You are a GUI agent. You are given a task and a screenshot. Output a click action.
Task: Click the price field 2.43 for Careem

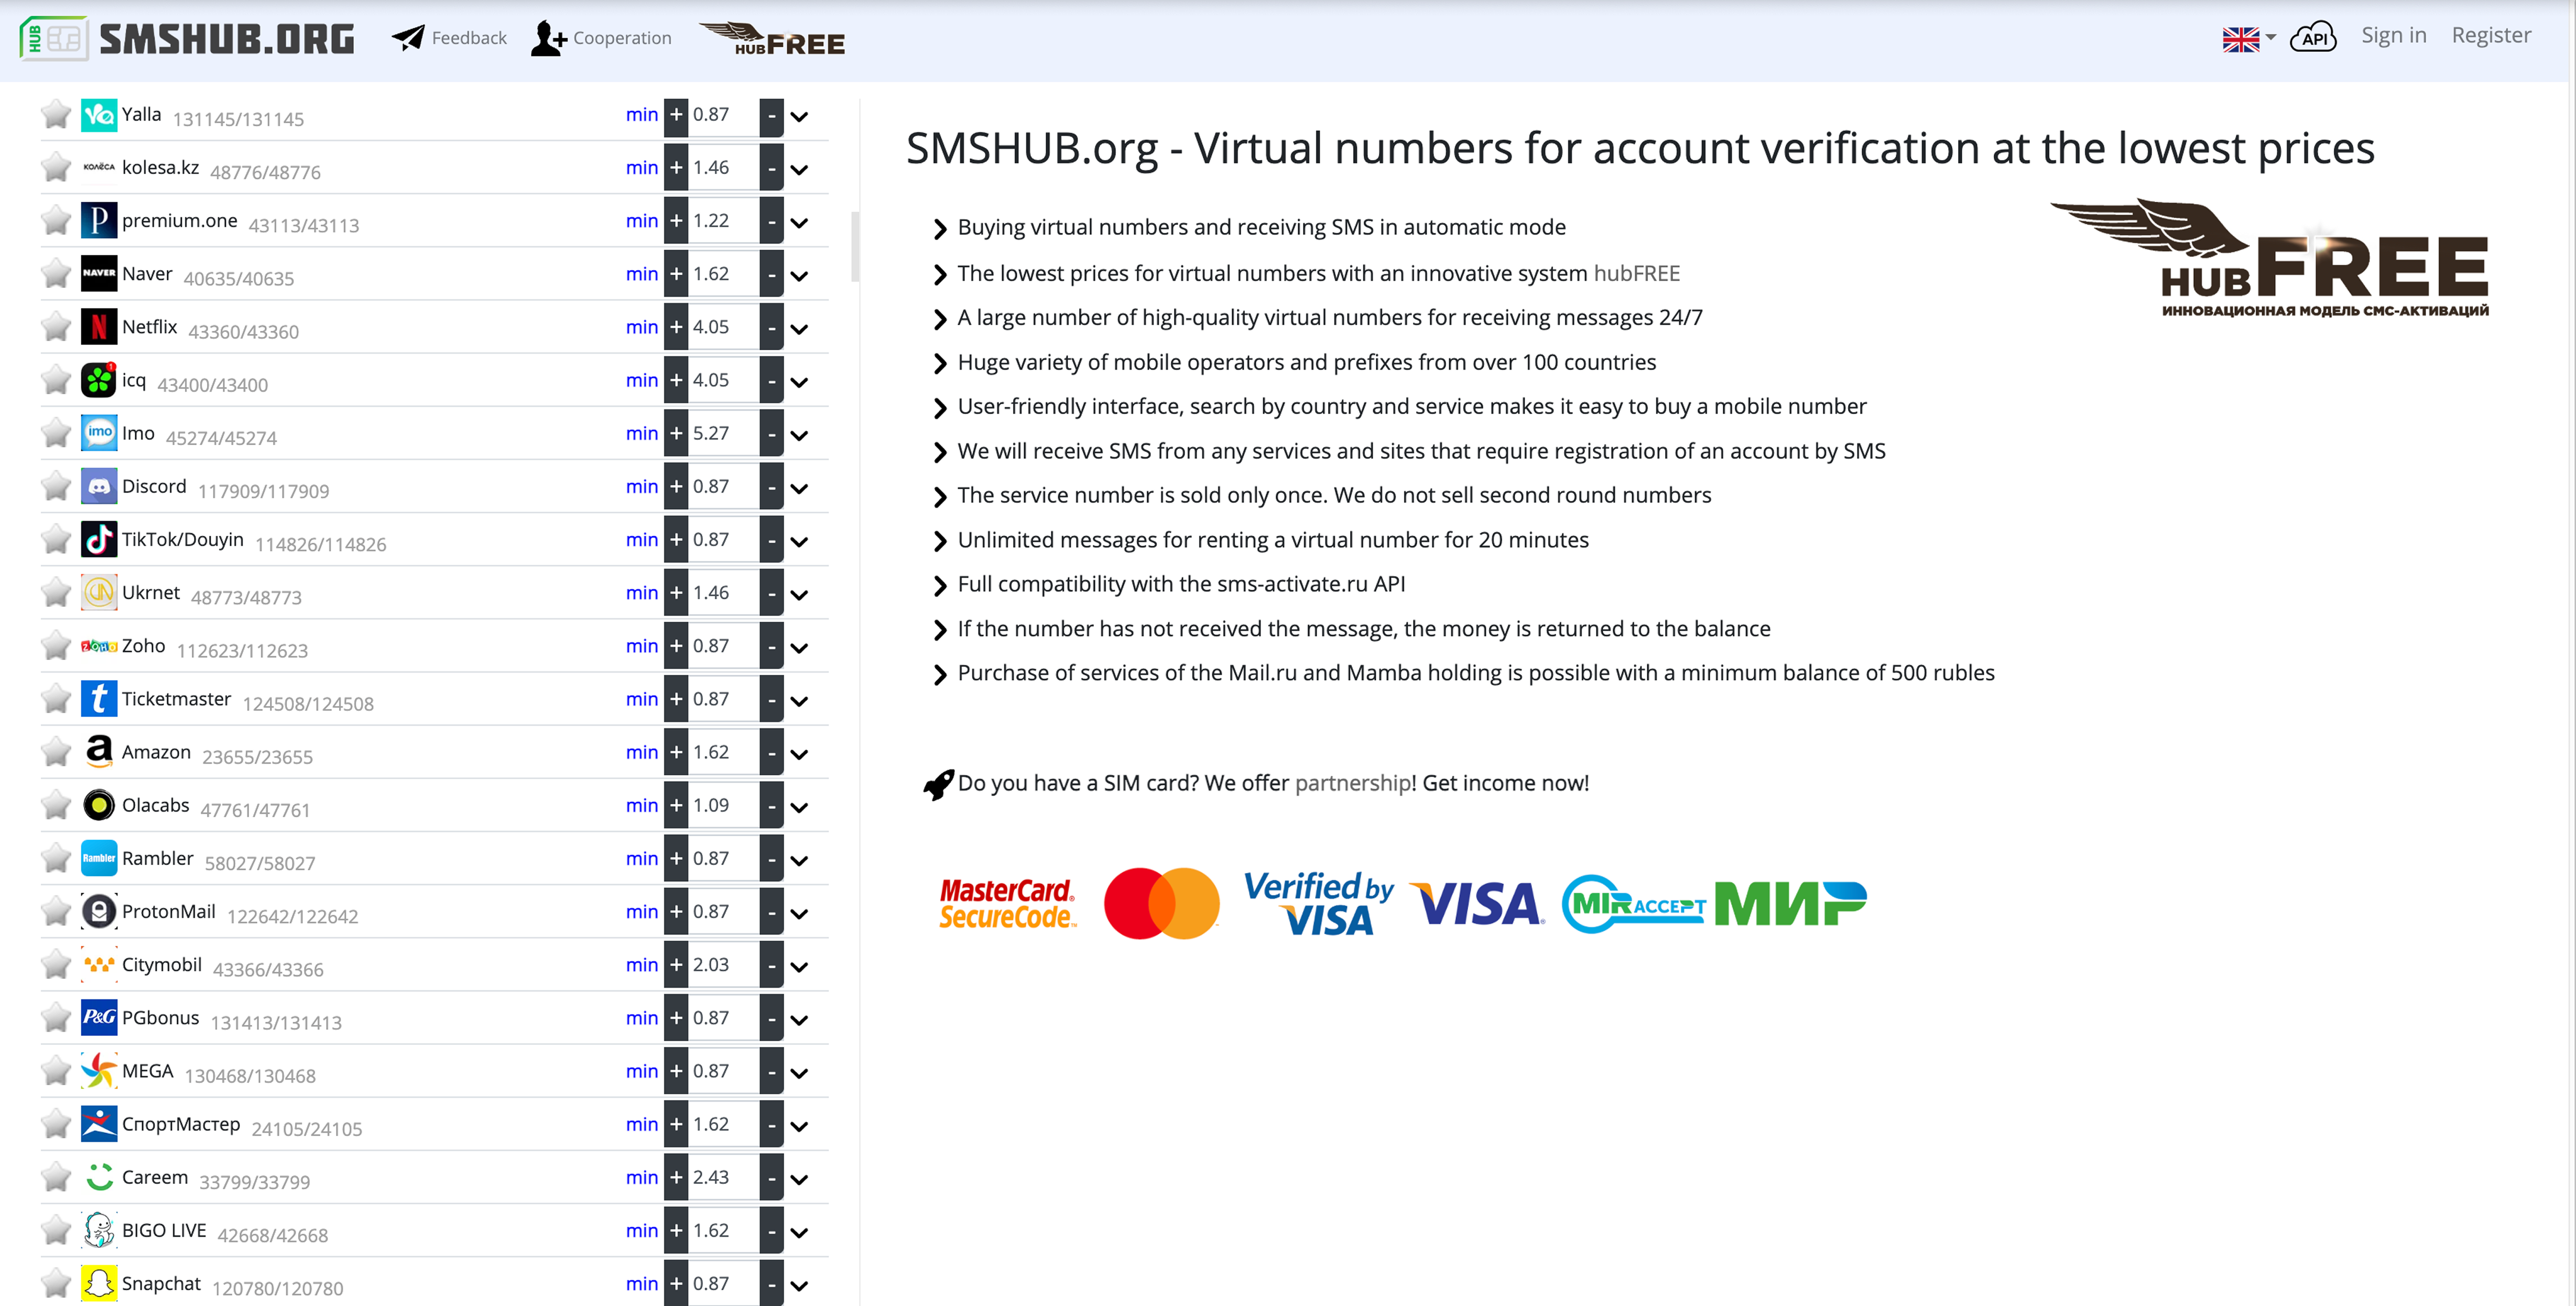pyautogui.click(x=723, y=1178)
